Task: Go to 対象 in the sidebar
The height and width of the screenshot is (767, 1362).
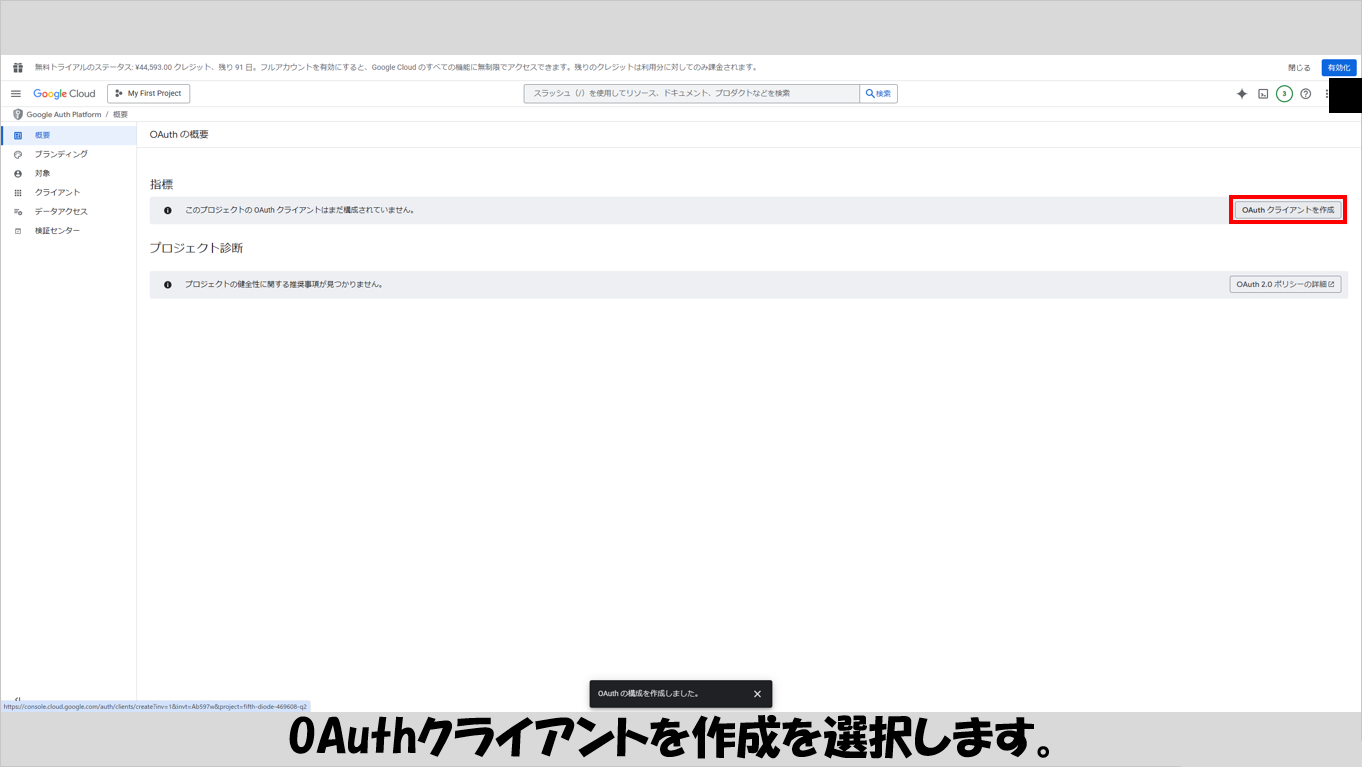Action: click(43, 173)
